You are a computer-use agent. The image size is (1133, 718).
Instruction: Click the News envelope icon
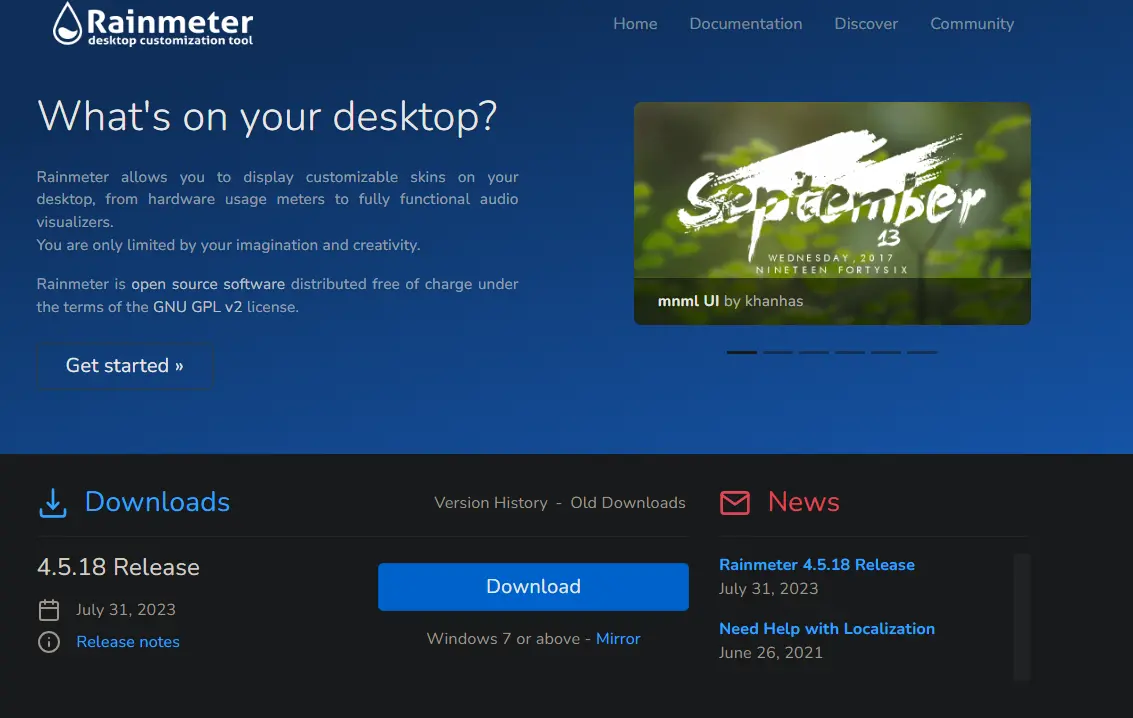[735, 503]
